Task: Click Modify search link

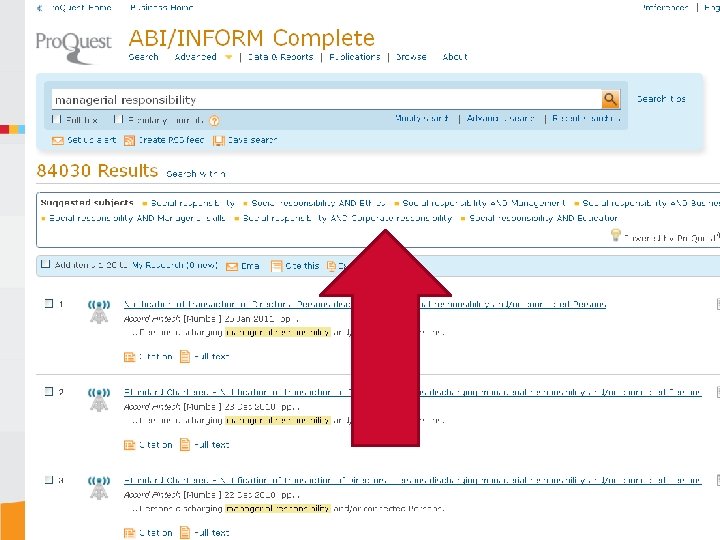Action: (x=422, y=118)
